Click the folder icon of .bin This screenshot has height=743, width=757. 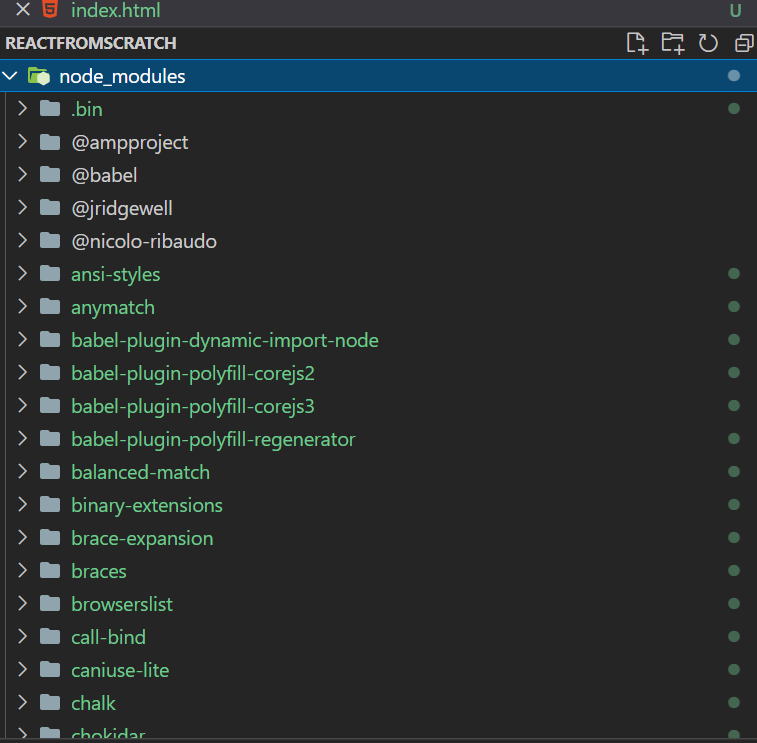50,109
